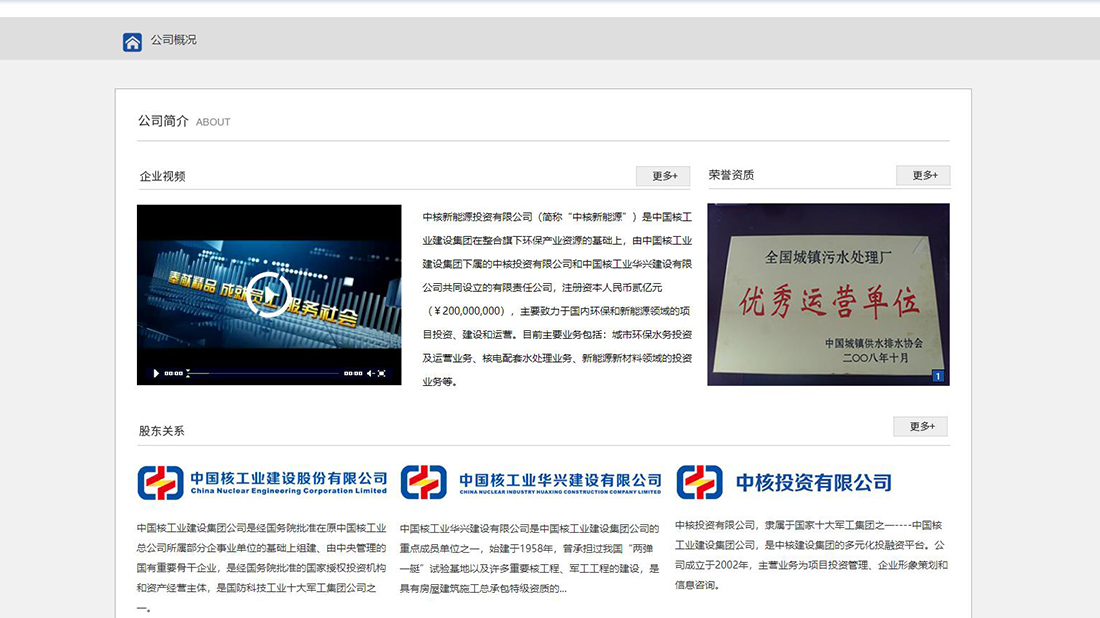Open the 优秀运营单位 honor certificate image
1100x618 pixels.
coord(829,295)
